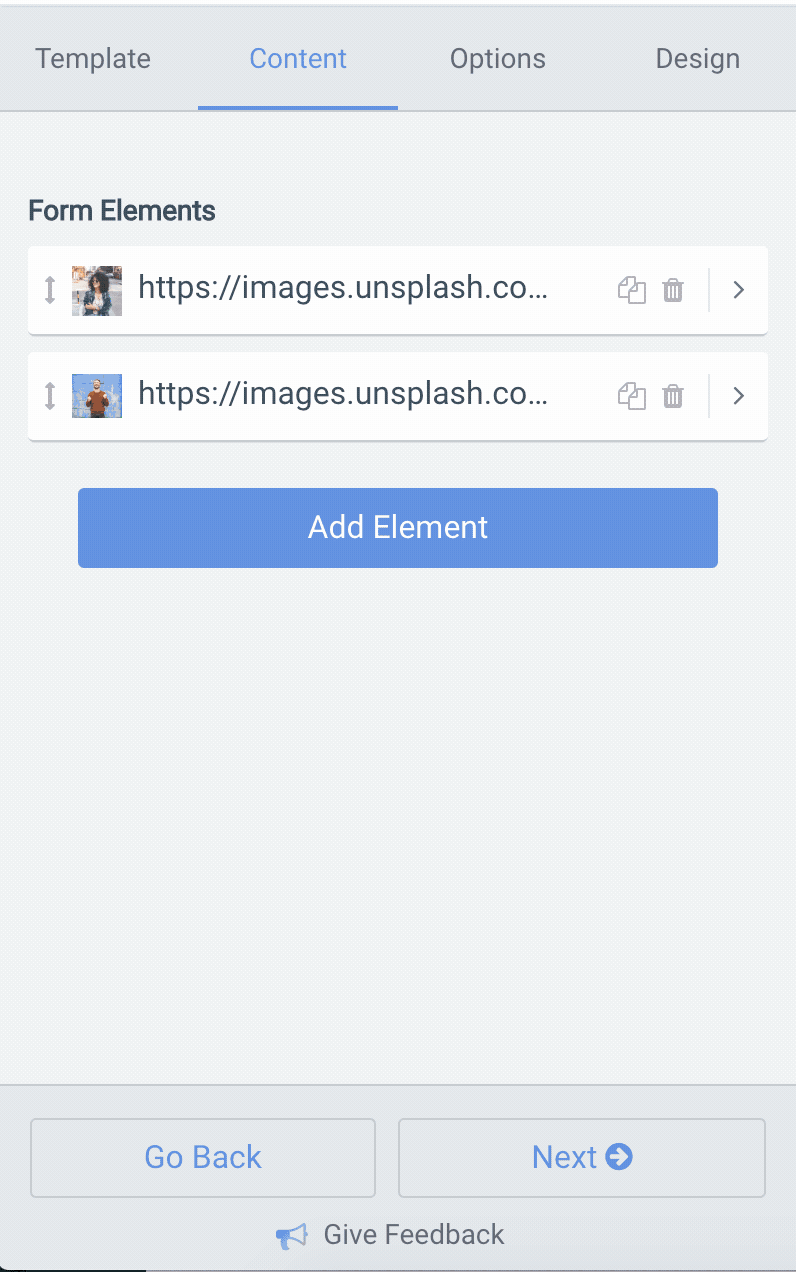Grab the reorder handle of the first element
796x1272 pixels.
coord(50,290)
